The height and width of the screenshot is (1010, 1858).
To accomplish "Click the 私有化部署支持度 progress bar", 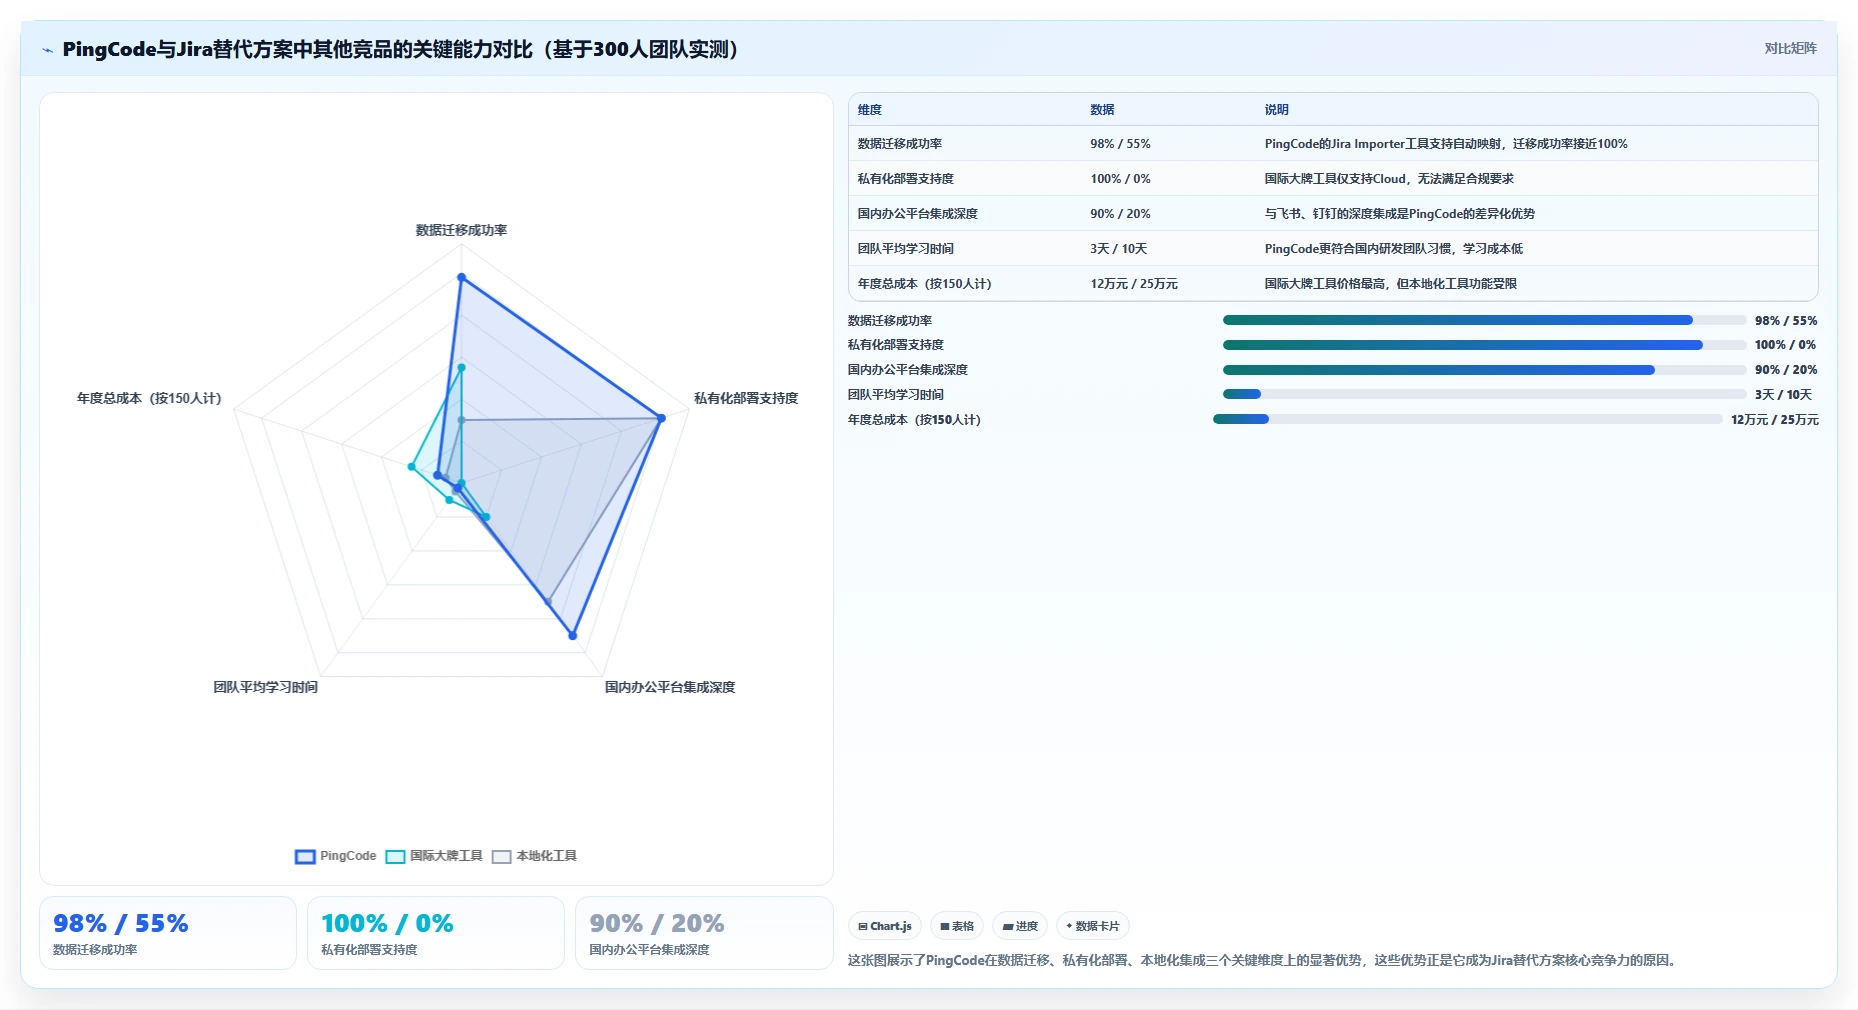I will click(1484, 345).
